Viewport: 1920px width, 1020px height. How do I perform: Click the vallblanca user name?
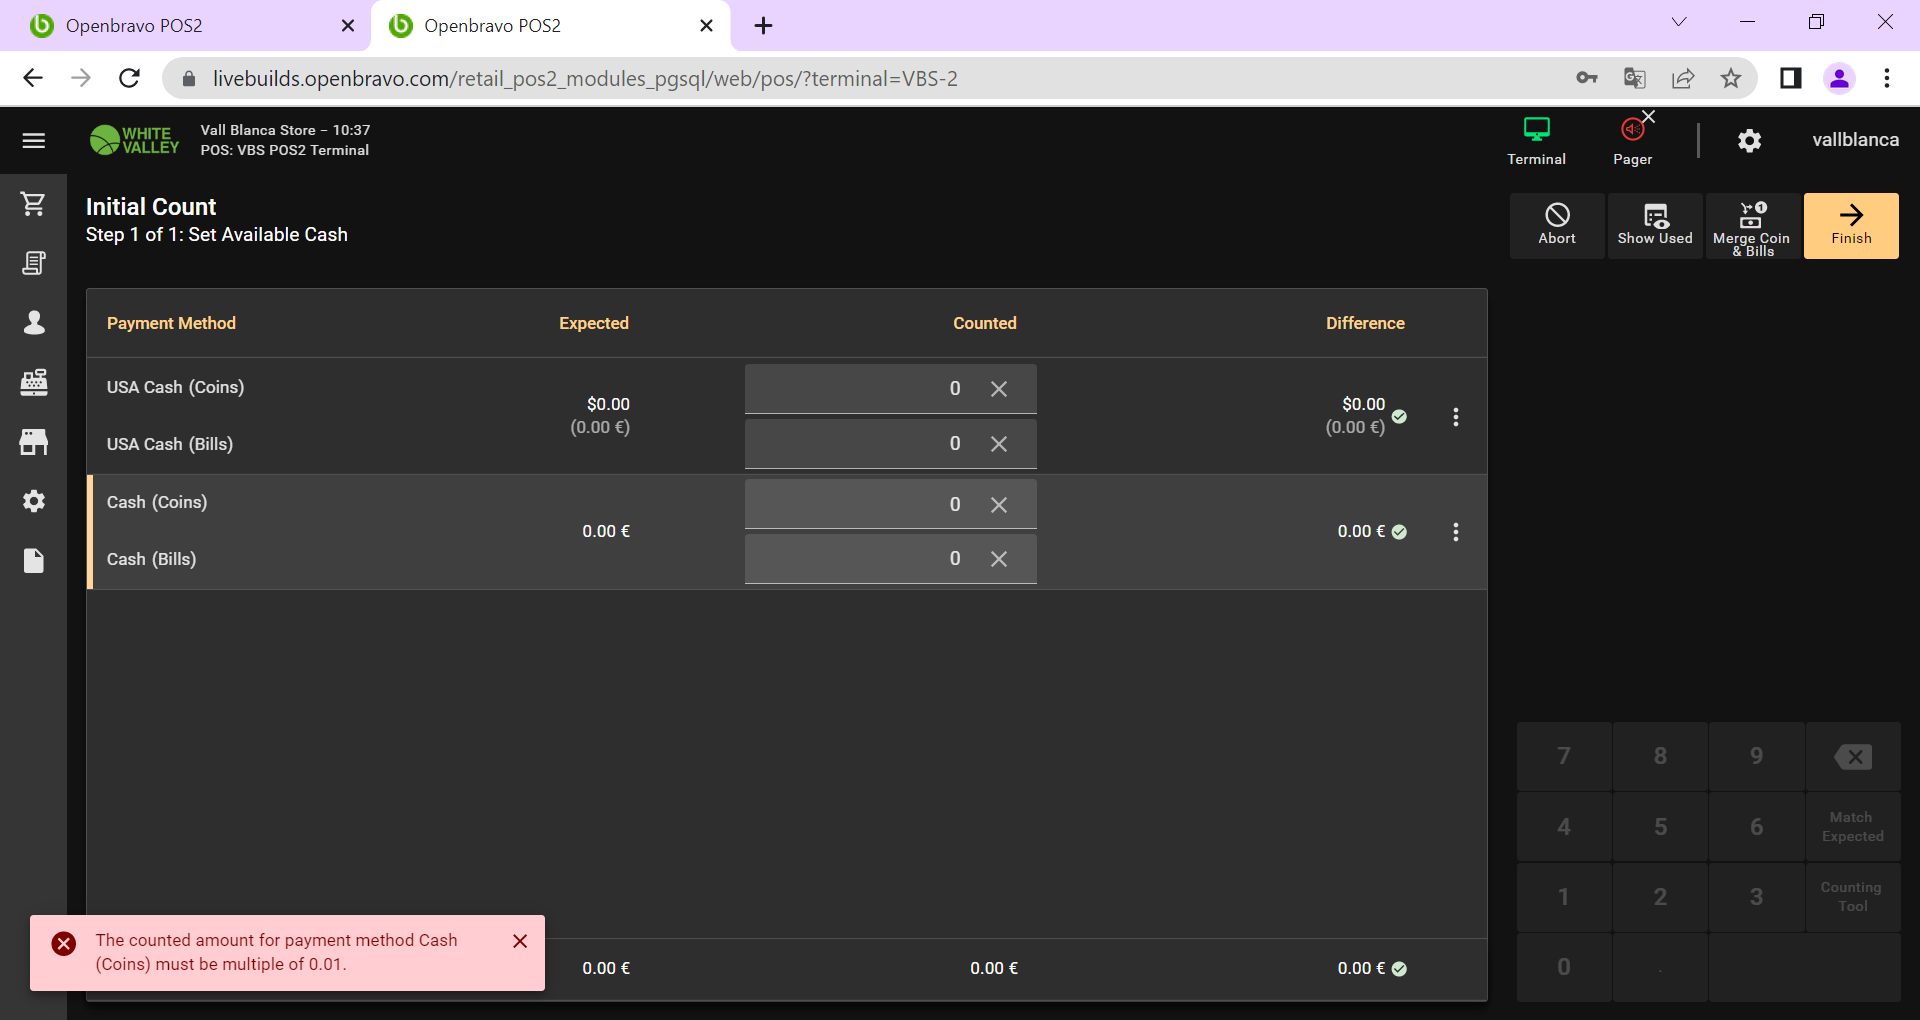tap(1855, 140)
